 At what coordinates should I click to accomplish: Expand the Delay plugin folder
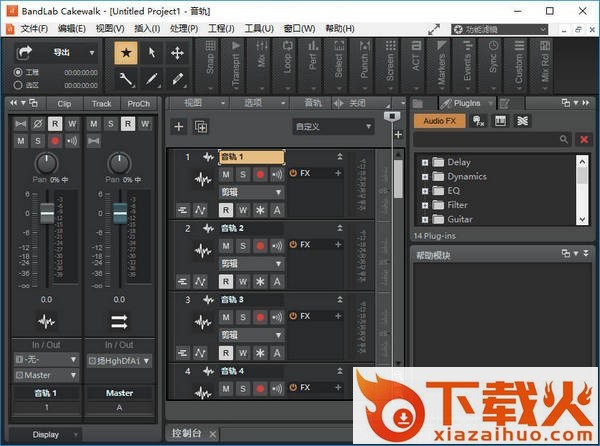[x=425, y=163]
